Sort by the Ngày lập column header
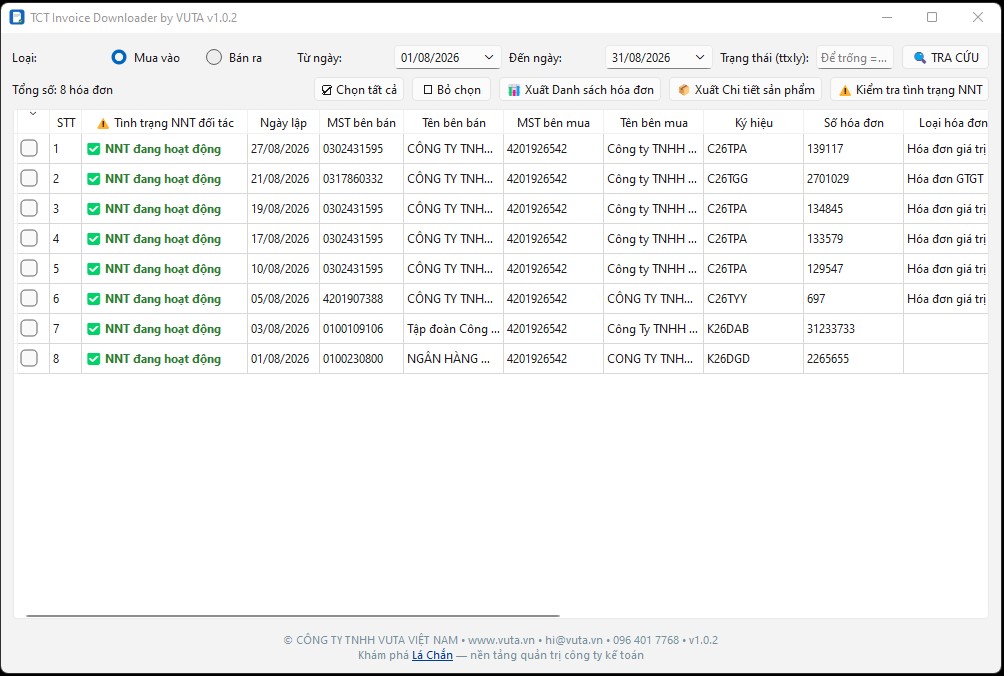 (283, 123)
